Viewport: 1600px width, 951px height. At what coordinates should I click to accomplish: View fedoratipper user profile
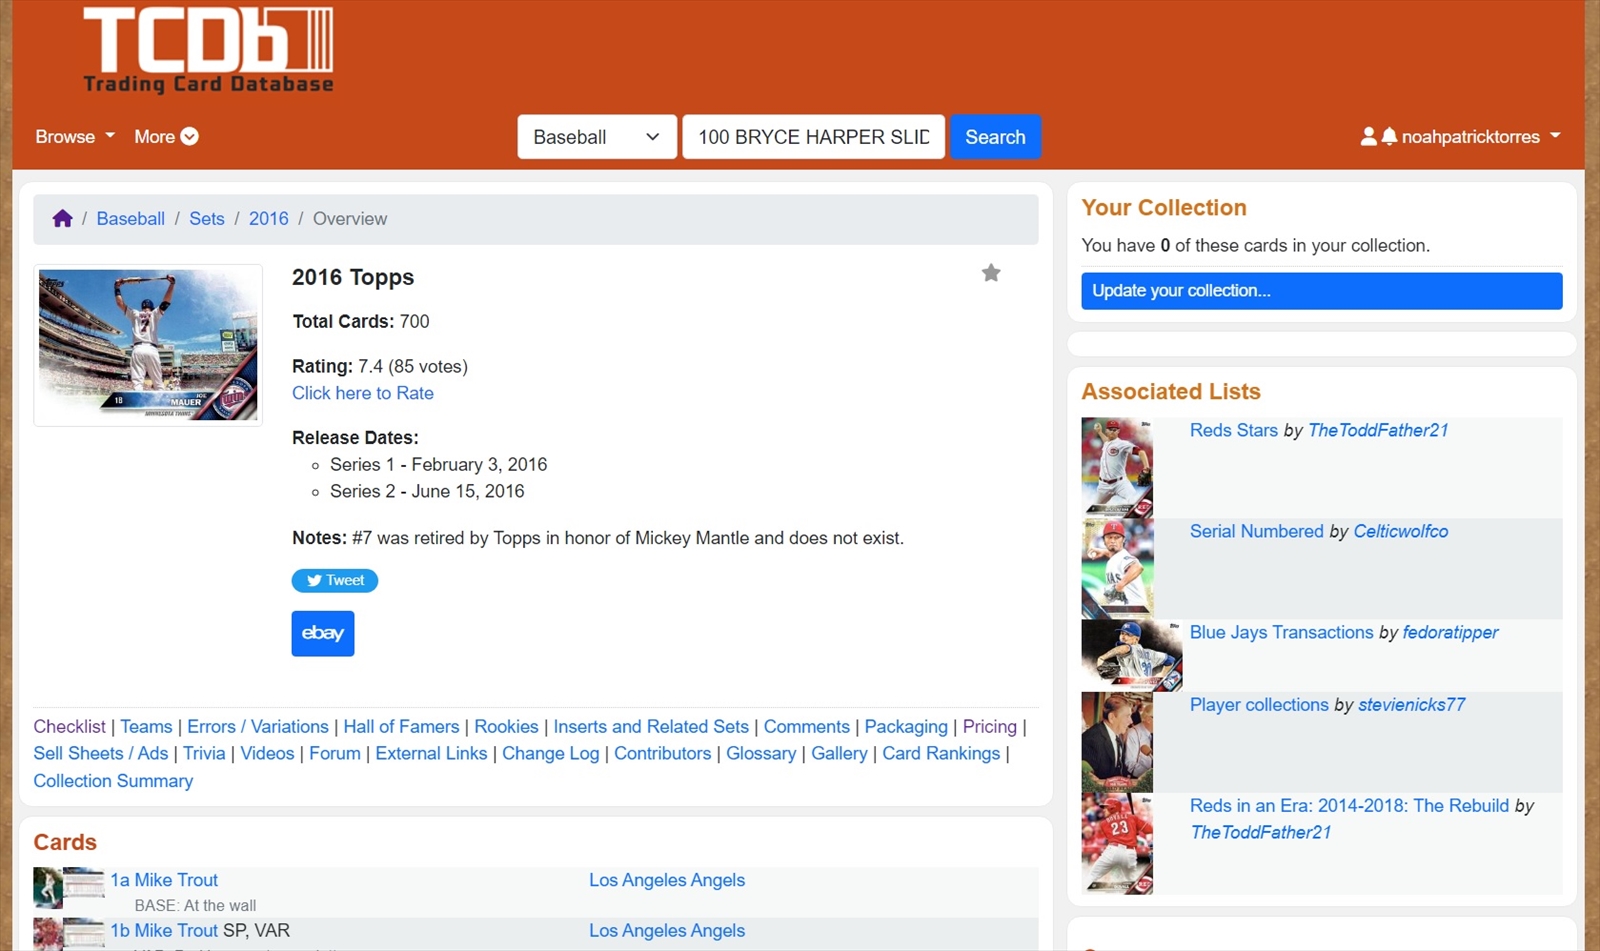(1450, 632)
